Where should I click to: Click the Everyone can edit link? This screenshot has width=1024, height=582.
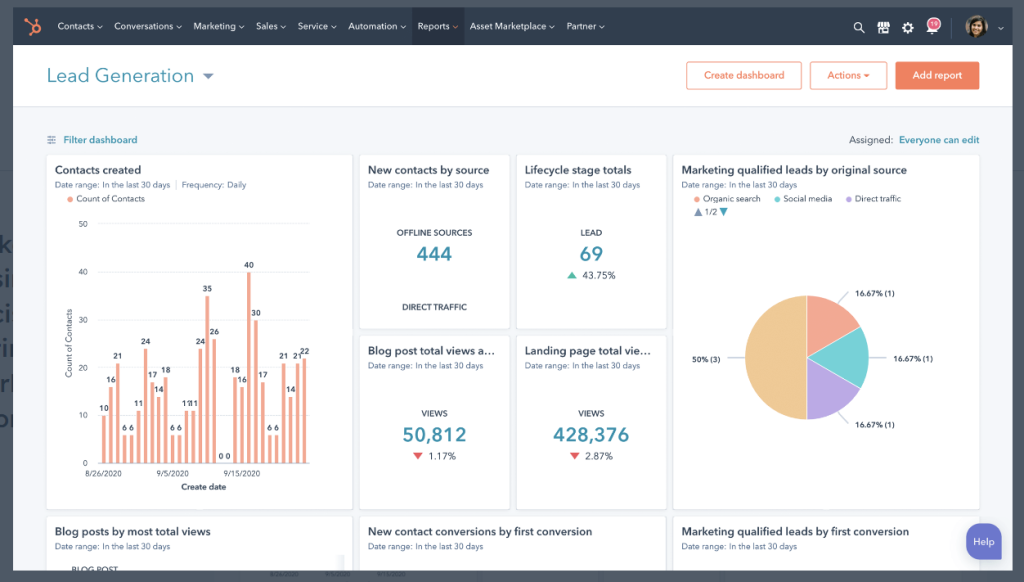click(938, 139)
